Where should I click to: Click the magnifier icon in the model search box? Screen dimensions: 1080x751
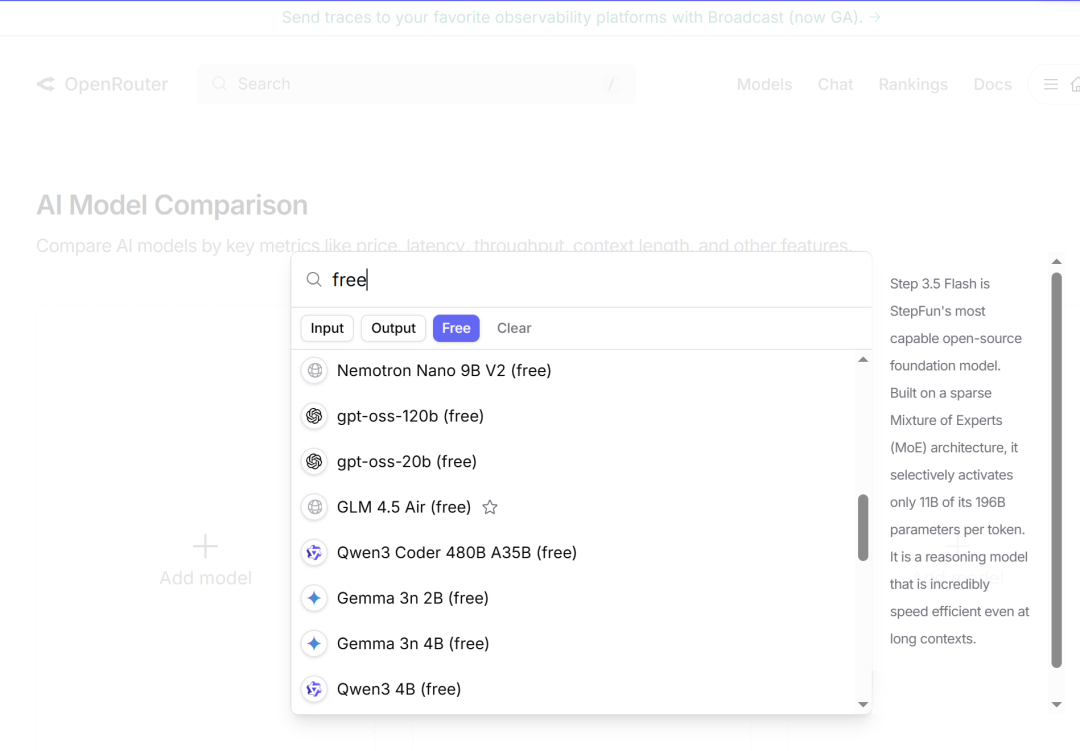(314, 280)
